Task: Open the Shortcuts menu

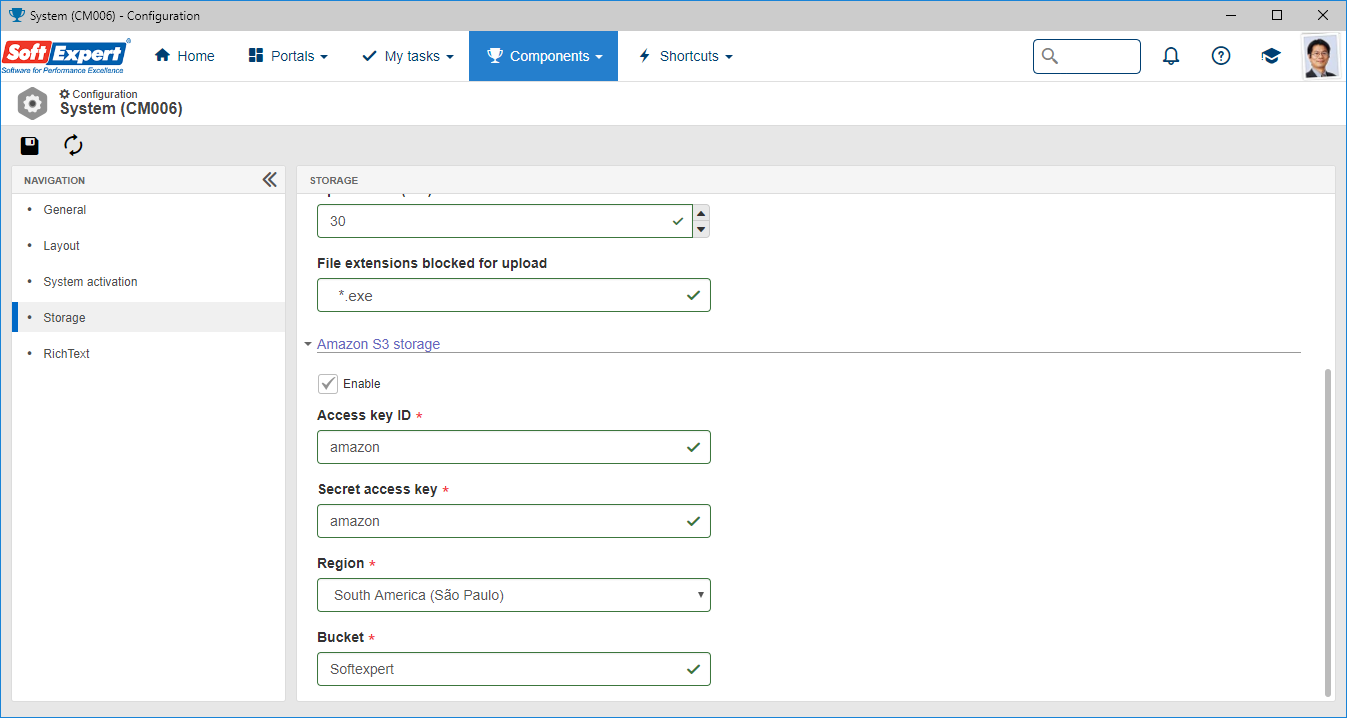Action: [x=686, y=56]
